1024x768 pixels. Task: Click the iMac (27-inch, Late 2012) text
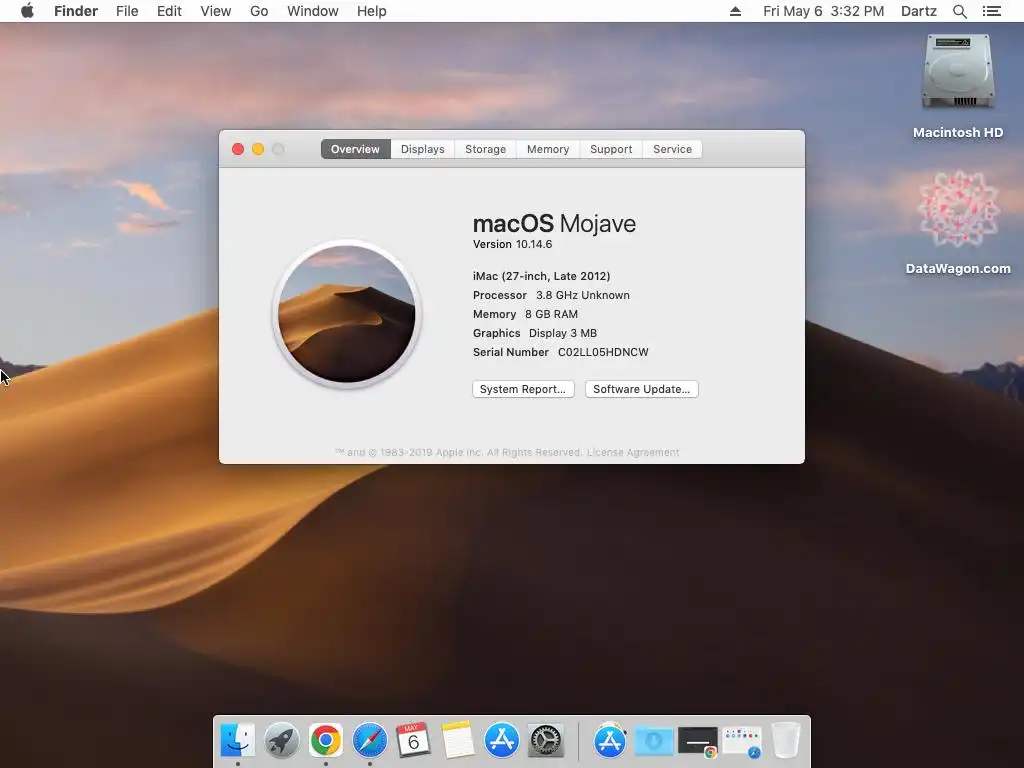pyautogui.click(x=541, y=276)
